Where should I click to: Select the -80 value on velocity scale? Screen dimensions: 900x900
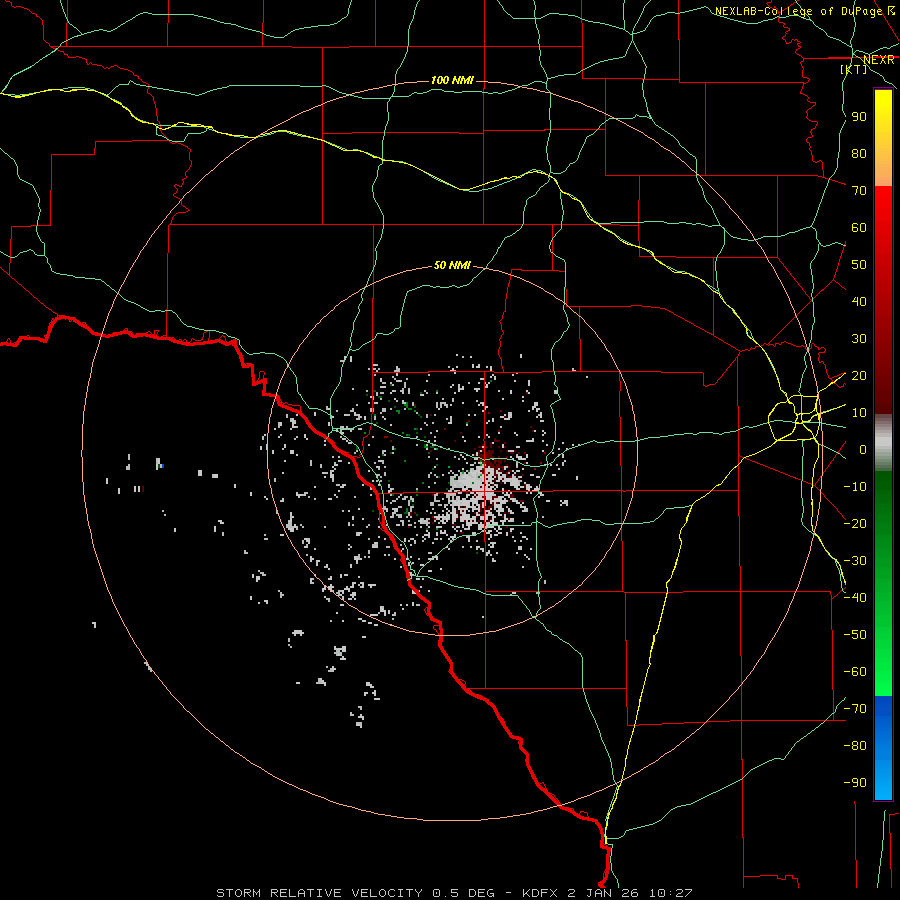pyautogui.click(x=855, y=746)
